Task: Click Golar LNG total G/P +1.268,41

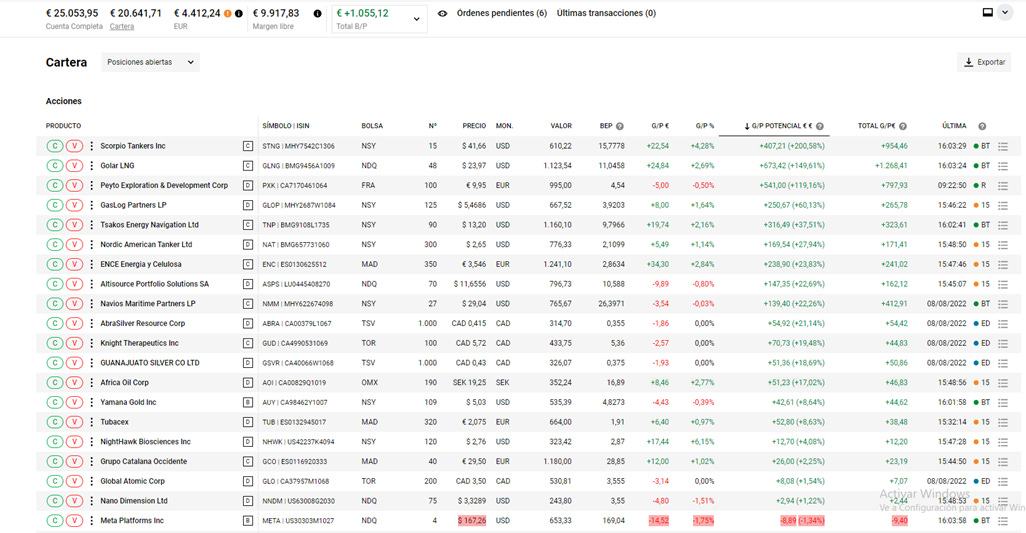Action: coord(891,165)
